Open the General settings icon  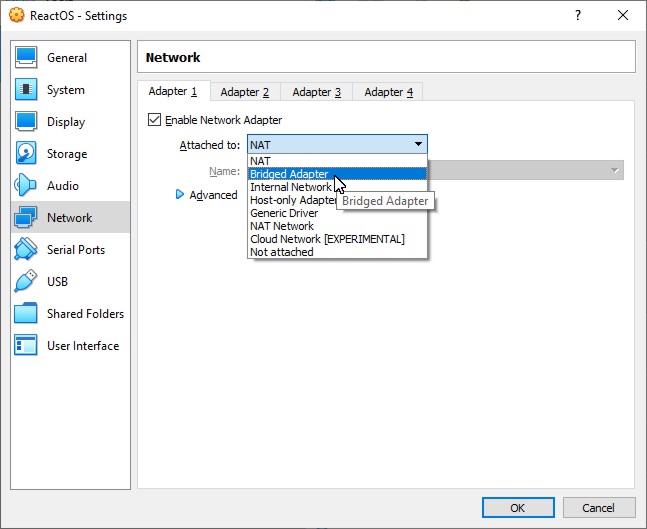click(x=26, y=57)
